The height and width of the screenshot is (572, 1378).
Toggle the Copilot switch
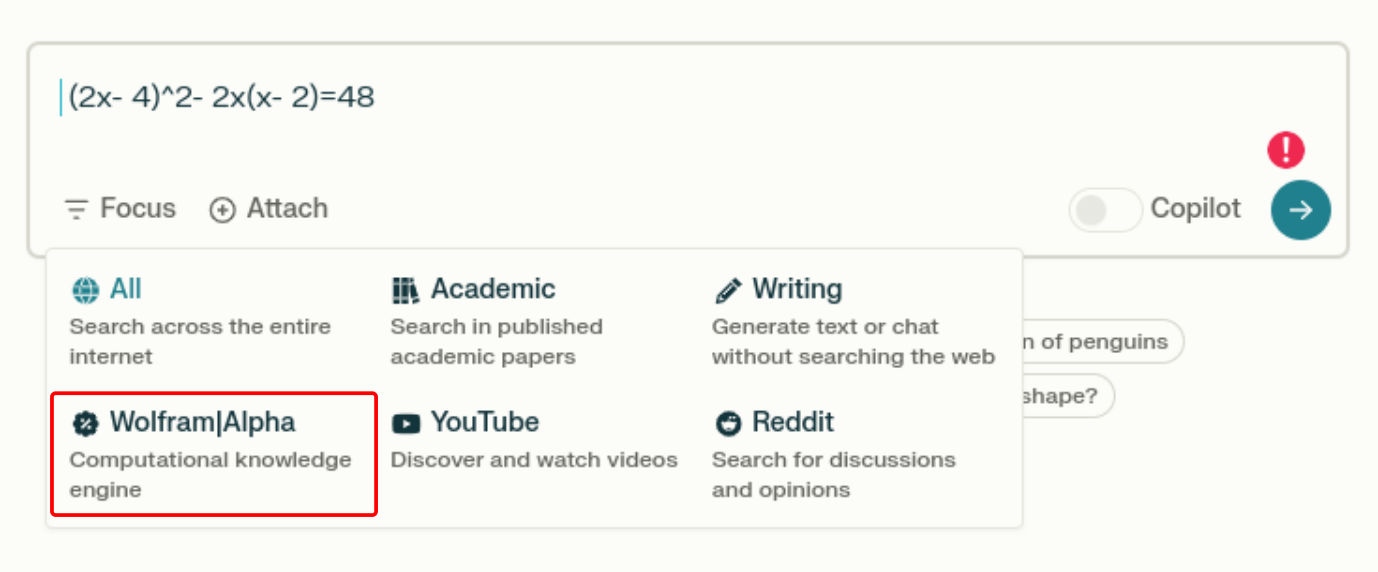tap(1105, 210)
